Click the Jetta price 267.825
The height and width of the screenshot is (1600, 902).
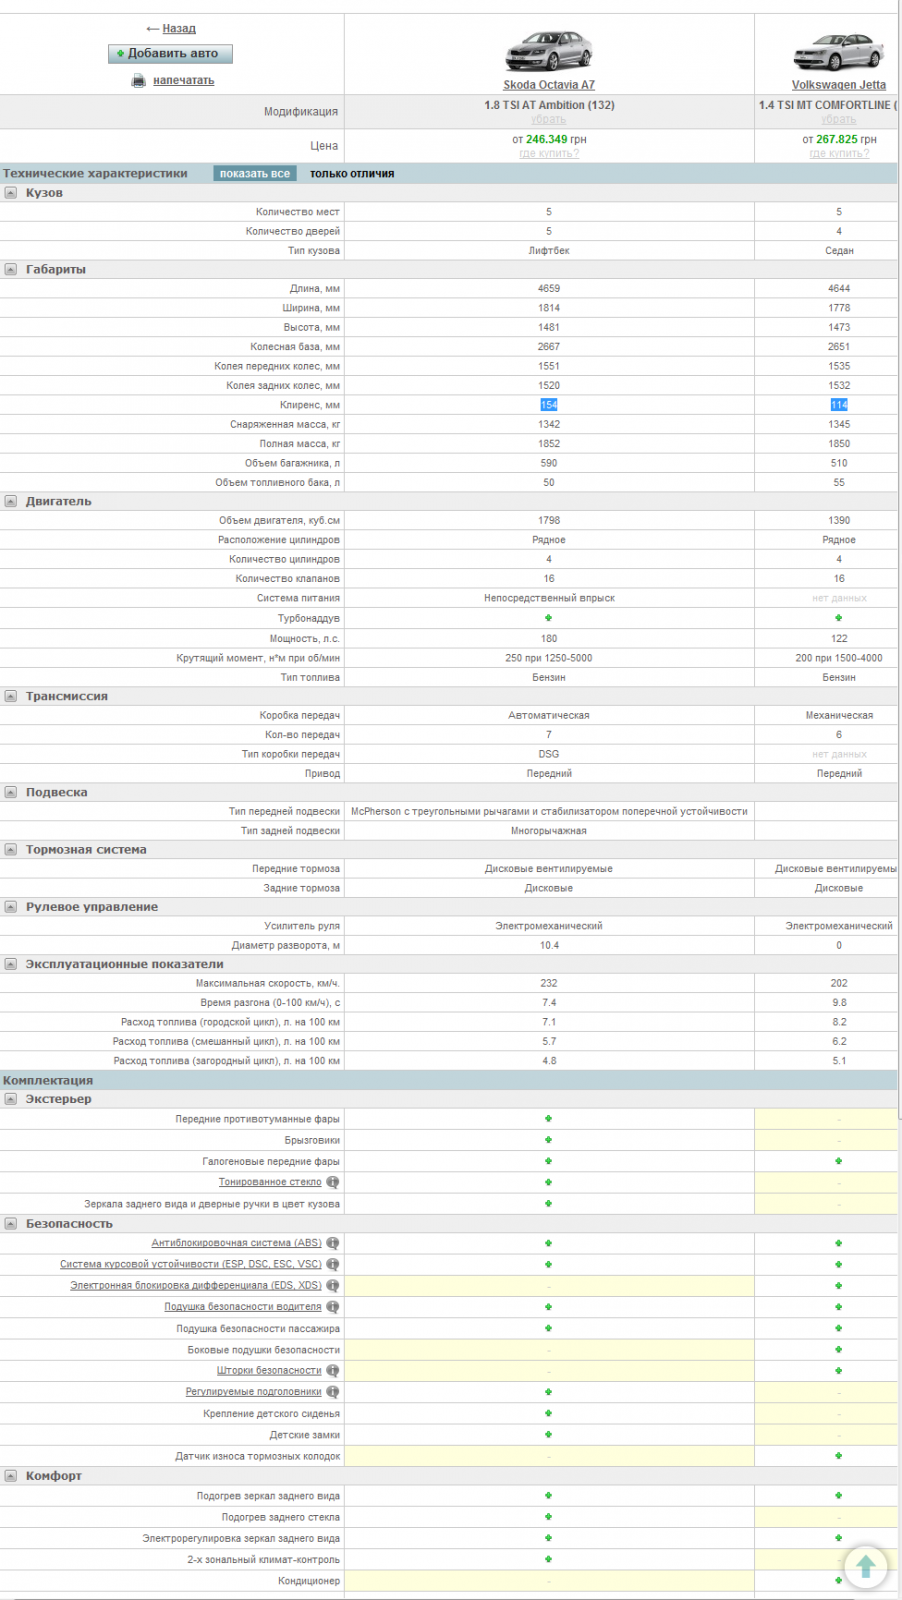[x=837, y=140]
